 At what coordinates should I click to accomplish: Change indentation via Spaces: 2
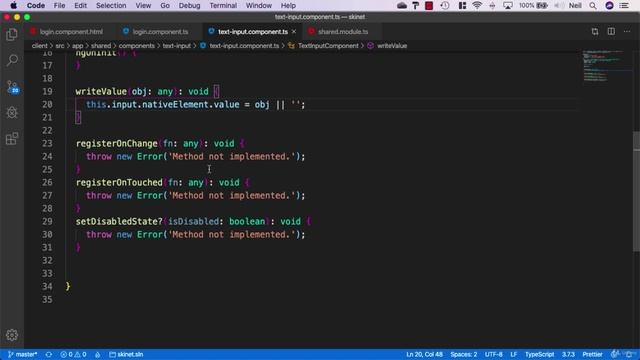click(x=464, y=354)
